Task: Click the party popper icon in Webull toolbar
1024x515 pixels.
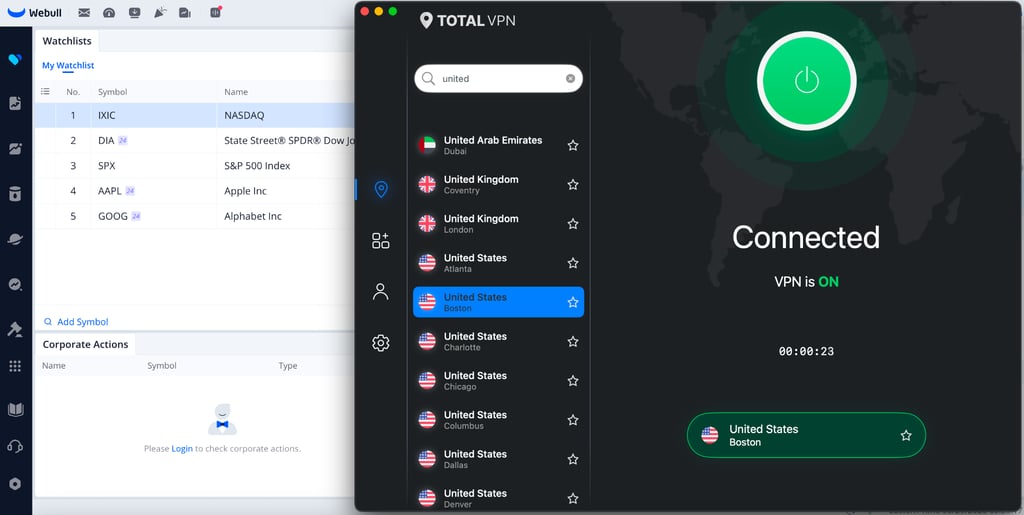Action: [x=160, y=12]
